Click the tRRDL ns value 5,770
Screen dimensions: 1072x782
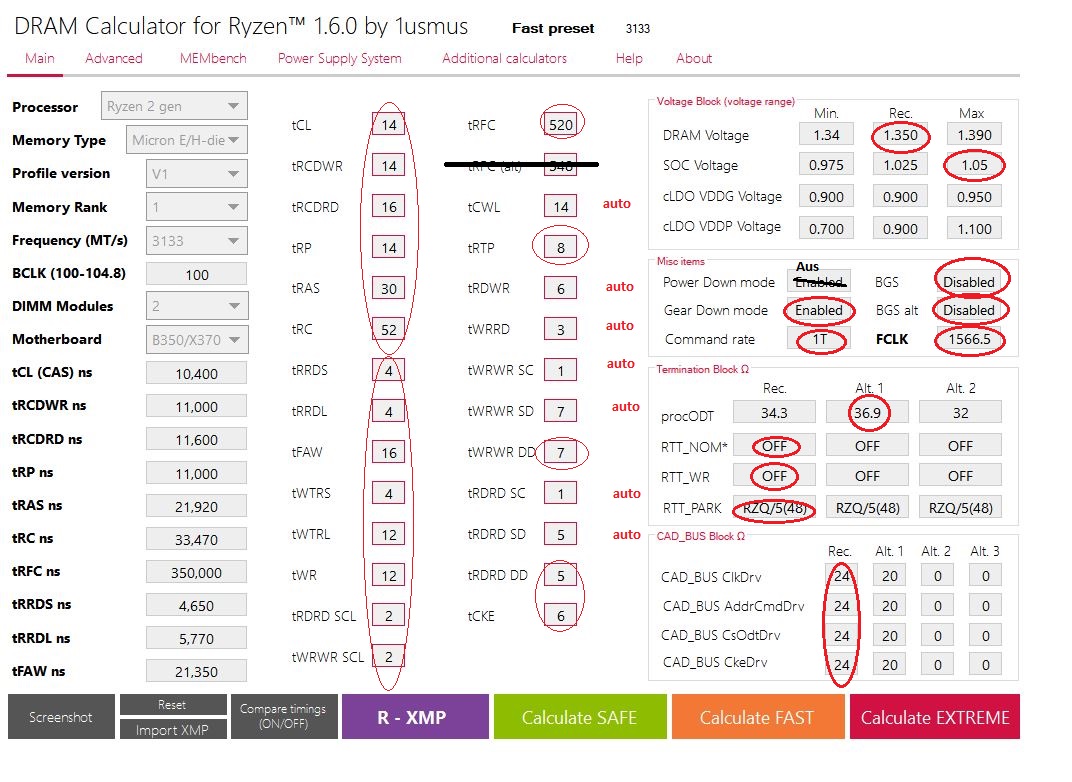coord(197,638)
